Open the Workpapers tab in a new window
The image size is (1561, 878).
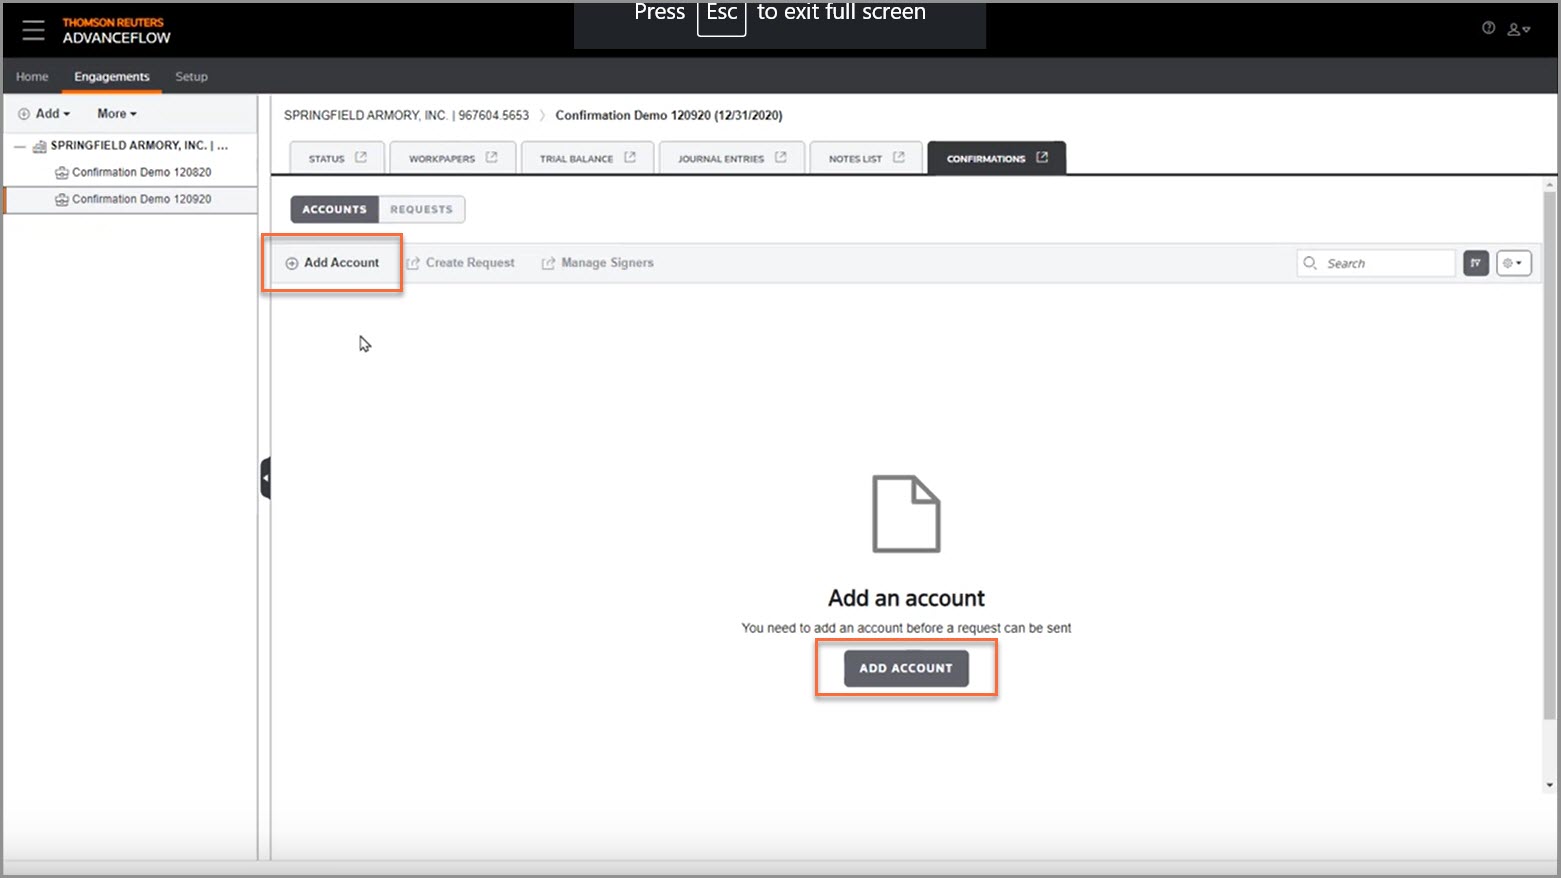point(490,157)
